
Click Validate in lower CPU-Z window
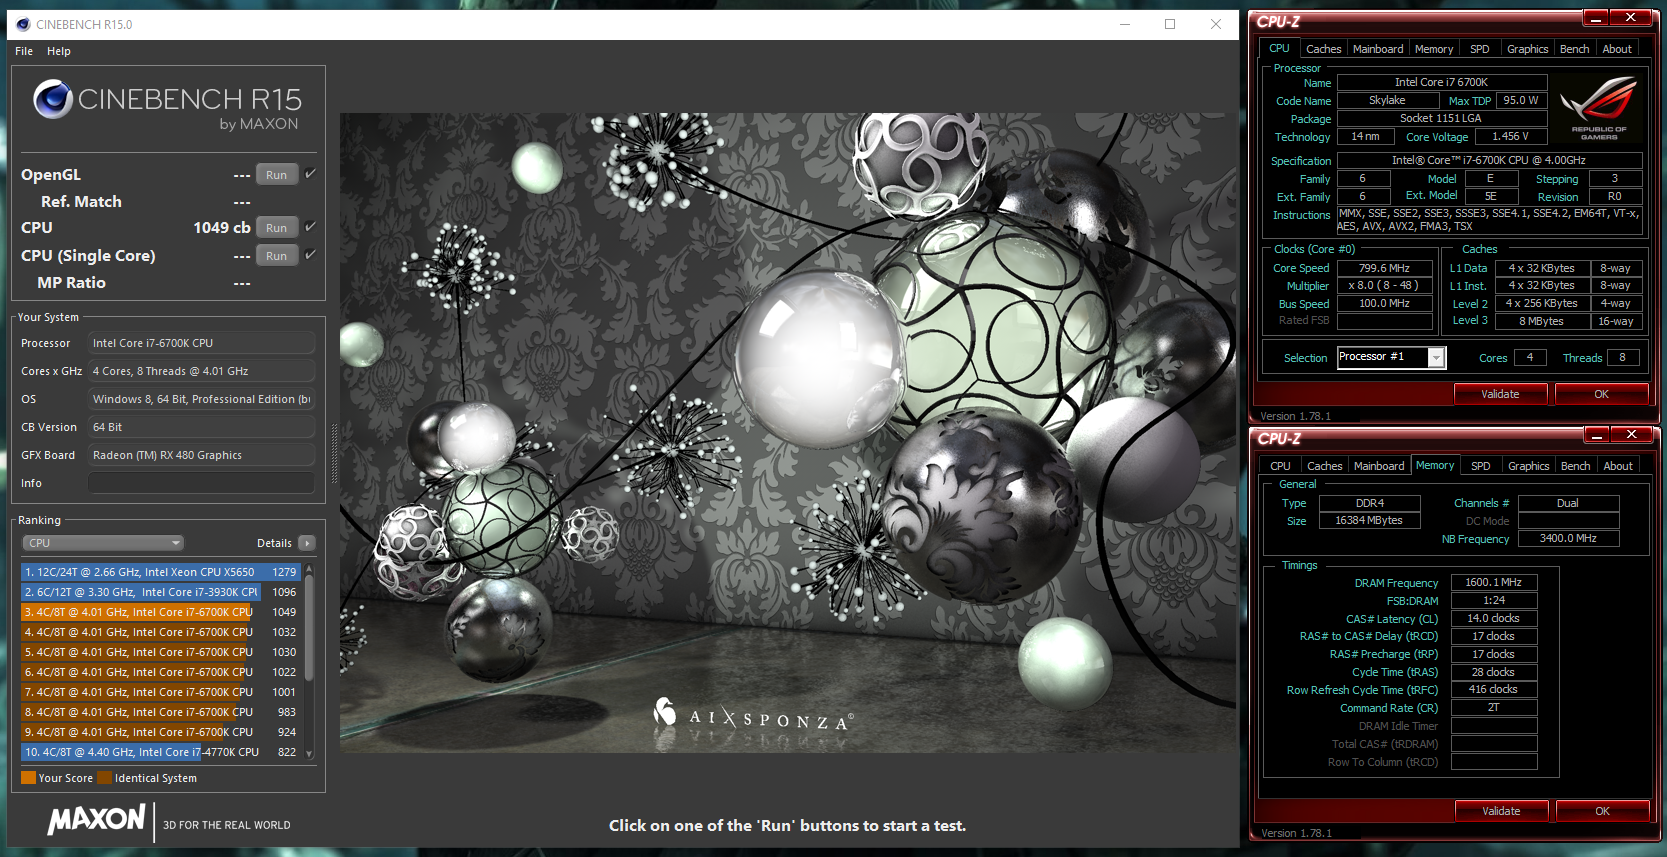tap(1501, 811)
